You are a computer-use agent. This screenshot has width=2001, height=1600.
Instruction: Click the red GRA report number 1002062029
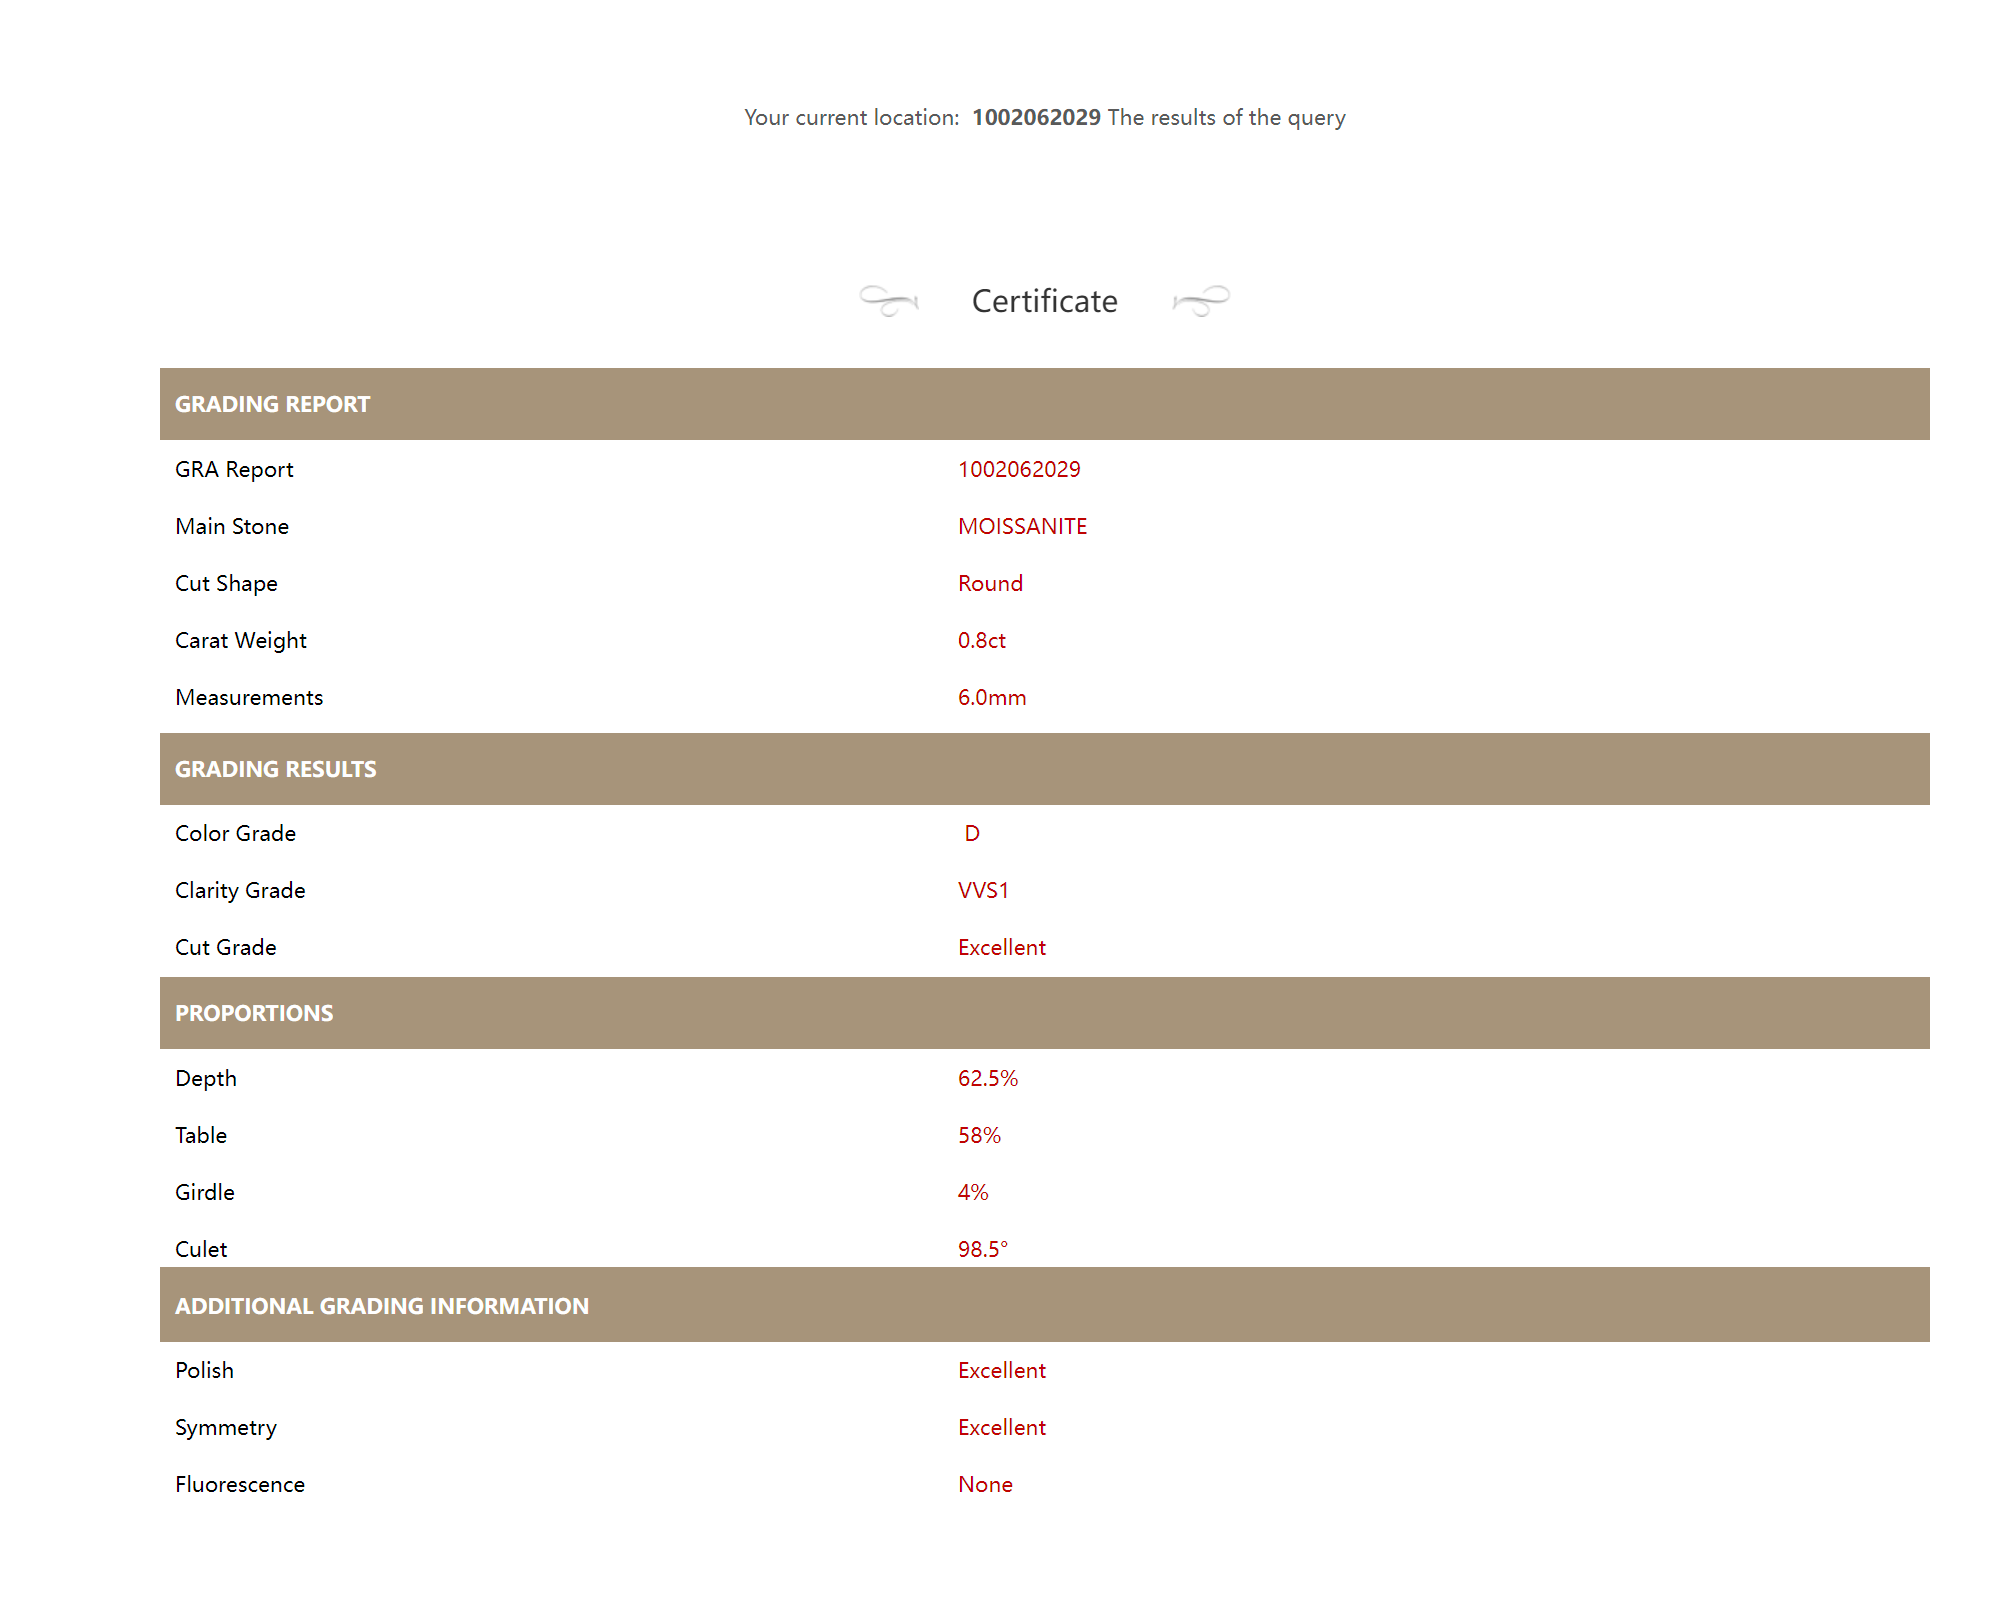pos(1018,469)
